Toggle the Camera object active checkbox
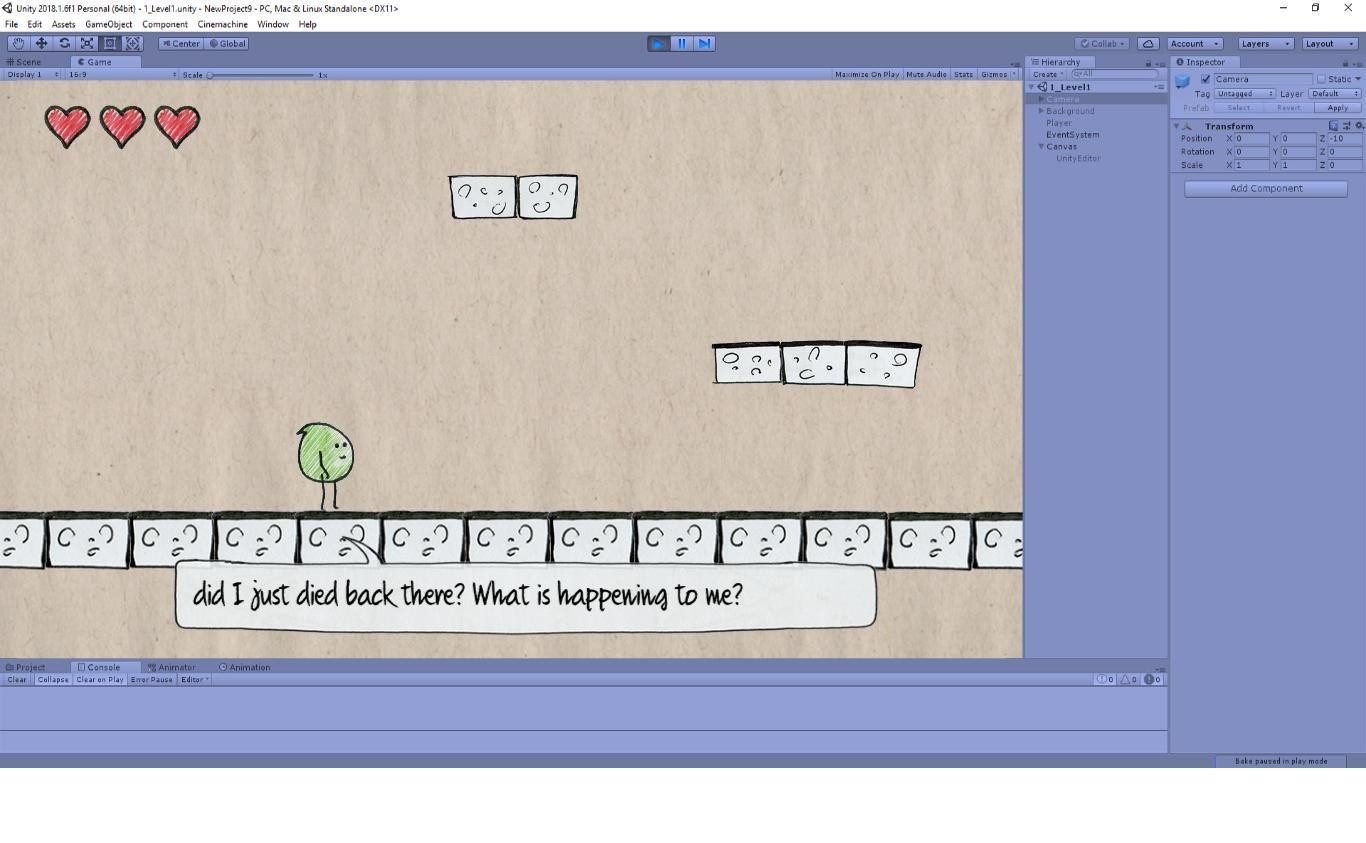The image size is (1366, 843). (x=1205, y=79)
